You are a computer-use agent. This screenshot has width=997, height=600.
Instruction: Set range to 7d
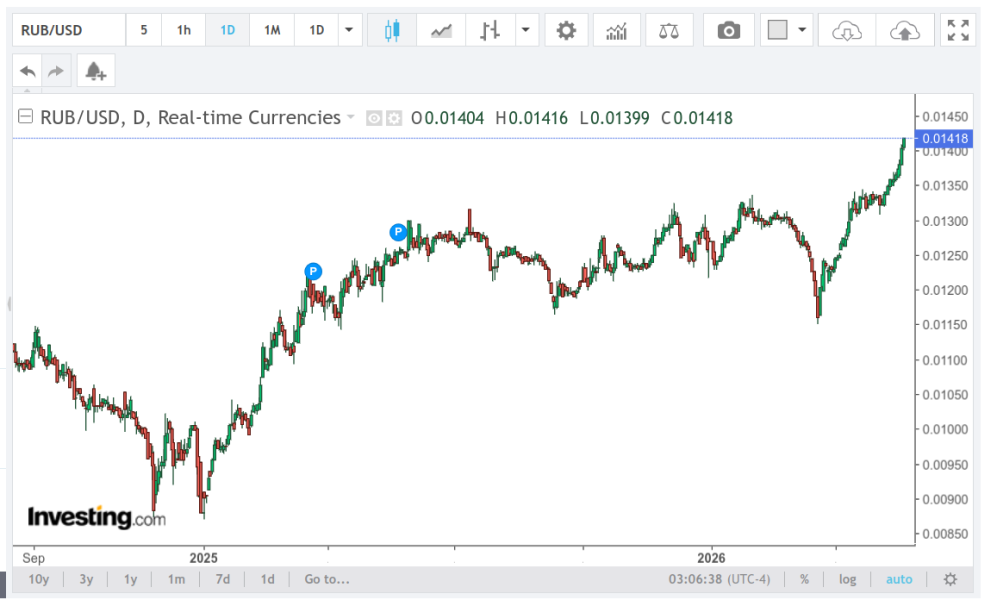click(223, 579)
